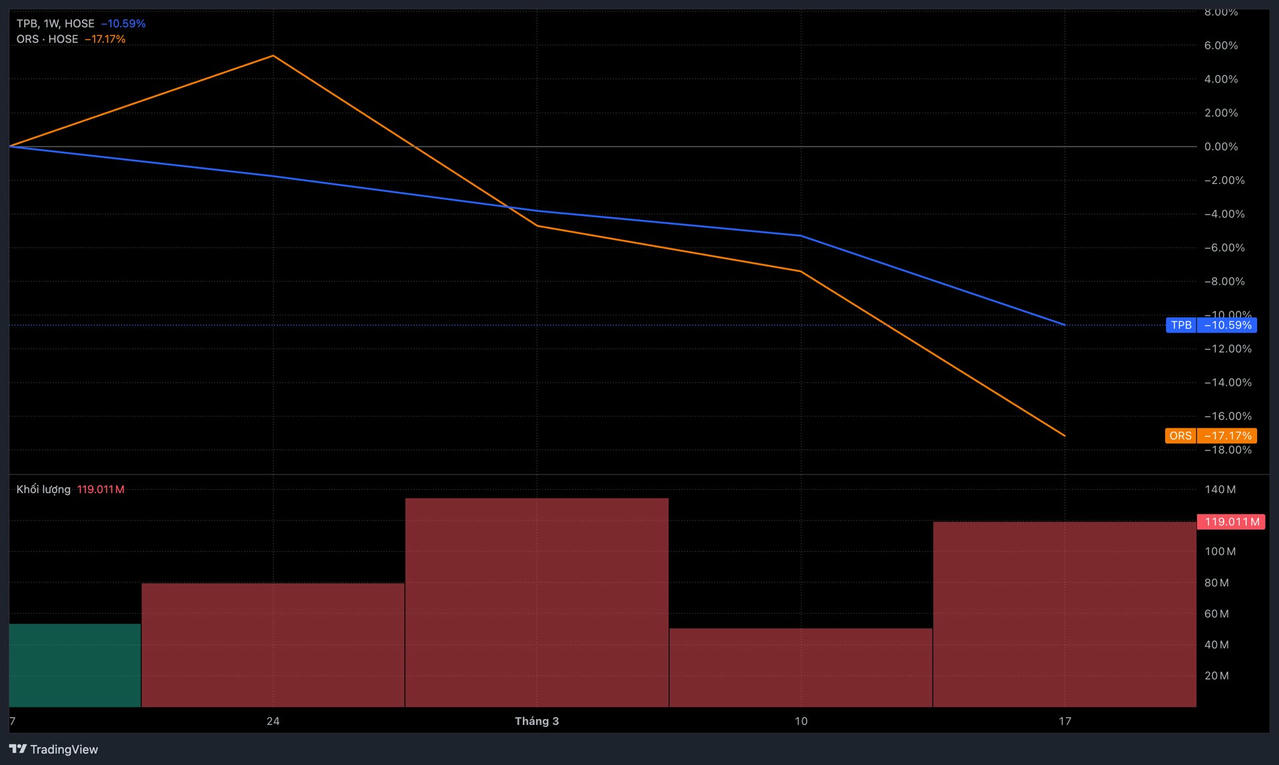Select the TPB, 1W, HOSE legend title
Viewport: 1279px width, 765px height.
tap(55, 23)
